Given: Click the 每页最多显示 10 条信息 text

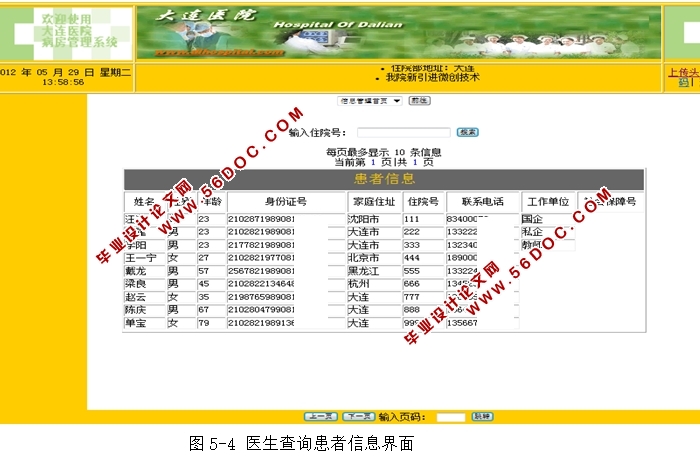Looking at the screenshot, I should point(383,152).
